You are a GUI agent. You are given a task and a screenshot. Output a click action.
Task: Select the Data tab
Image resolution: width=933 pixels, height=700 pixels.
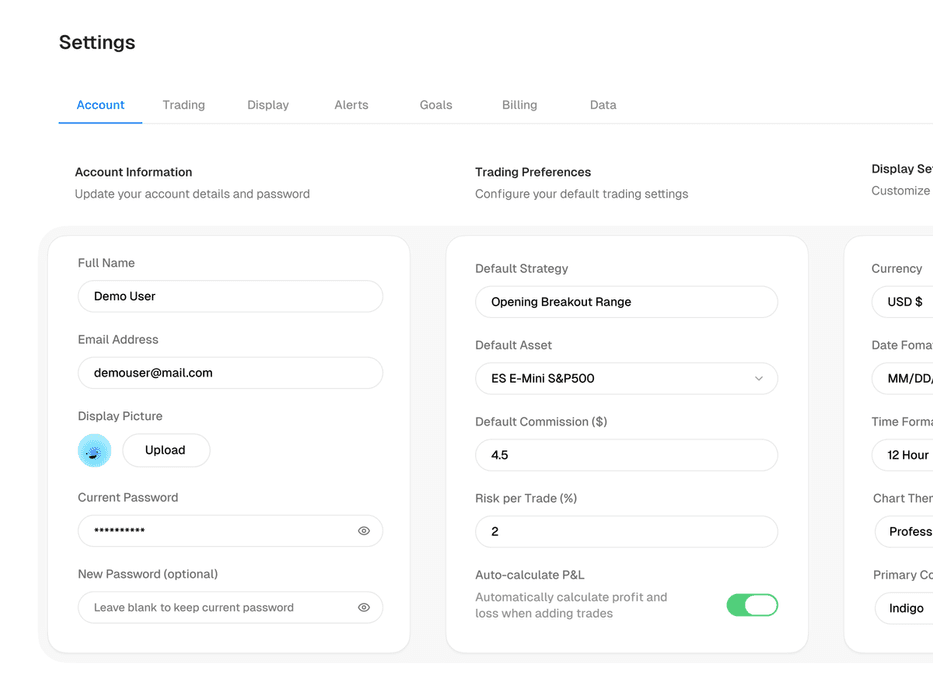603,105
